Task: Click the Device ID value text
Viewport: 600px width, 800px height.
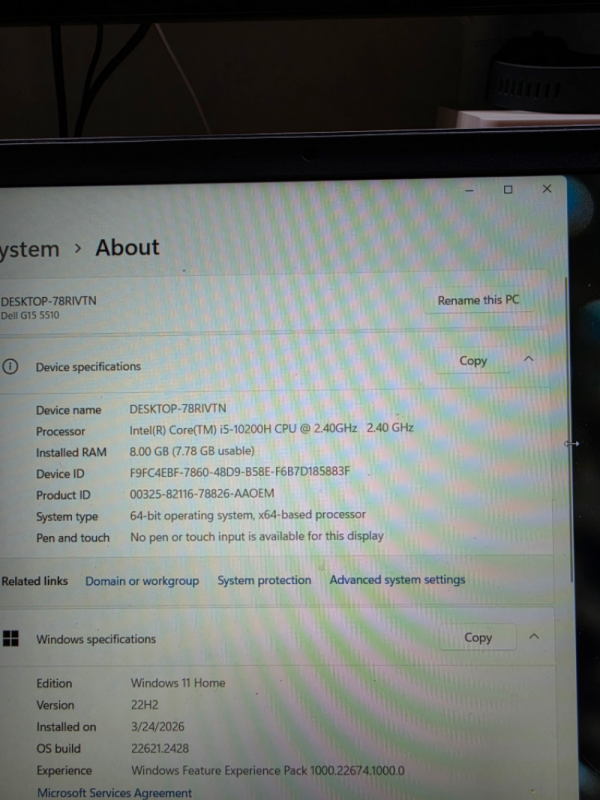Action: pyautogui.click(x=240, y=472)
